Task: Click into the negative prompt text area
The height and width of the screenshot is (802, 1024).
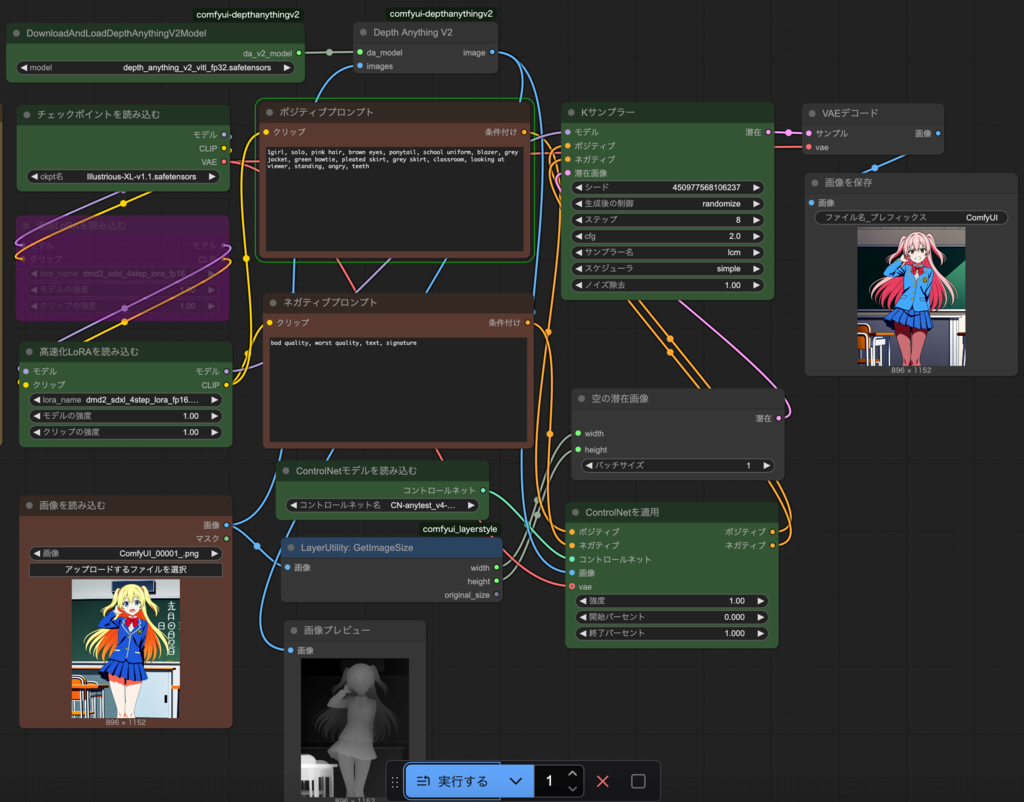Action: (398, 389)
